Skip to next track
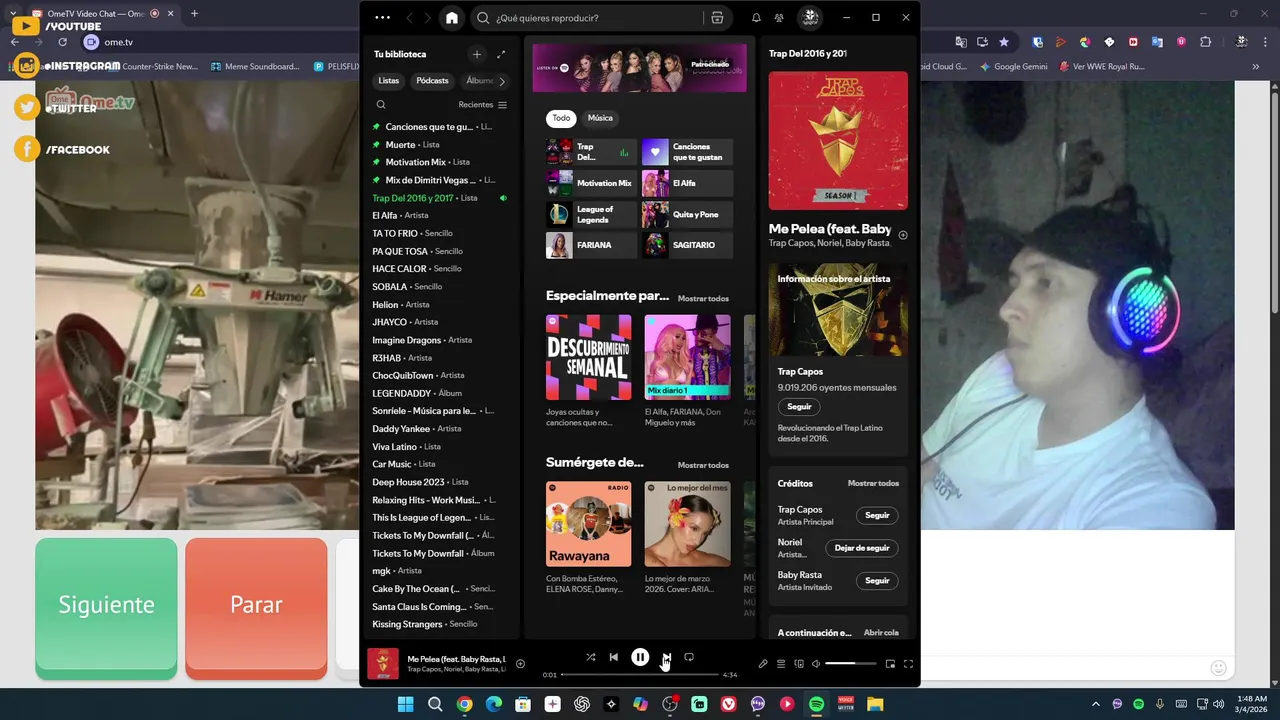1280x720 pixels. tap(666, 657)
